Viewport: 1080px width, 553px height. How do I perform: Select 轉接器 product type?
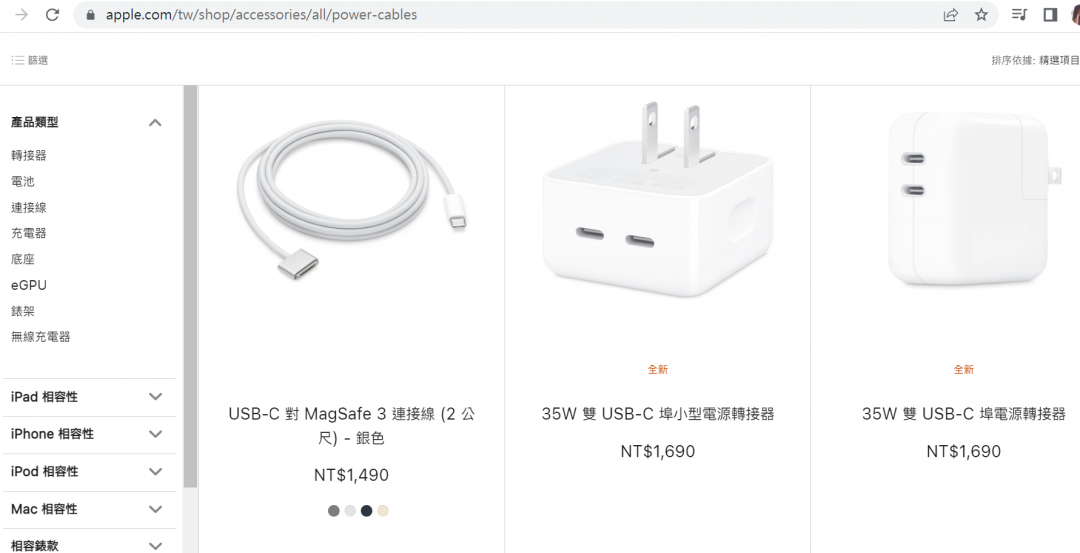tap(29, 156)
